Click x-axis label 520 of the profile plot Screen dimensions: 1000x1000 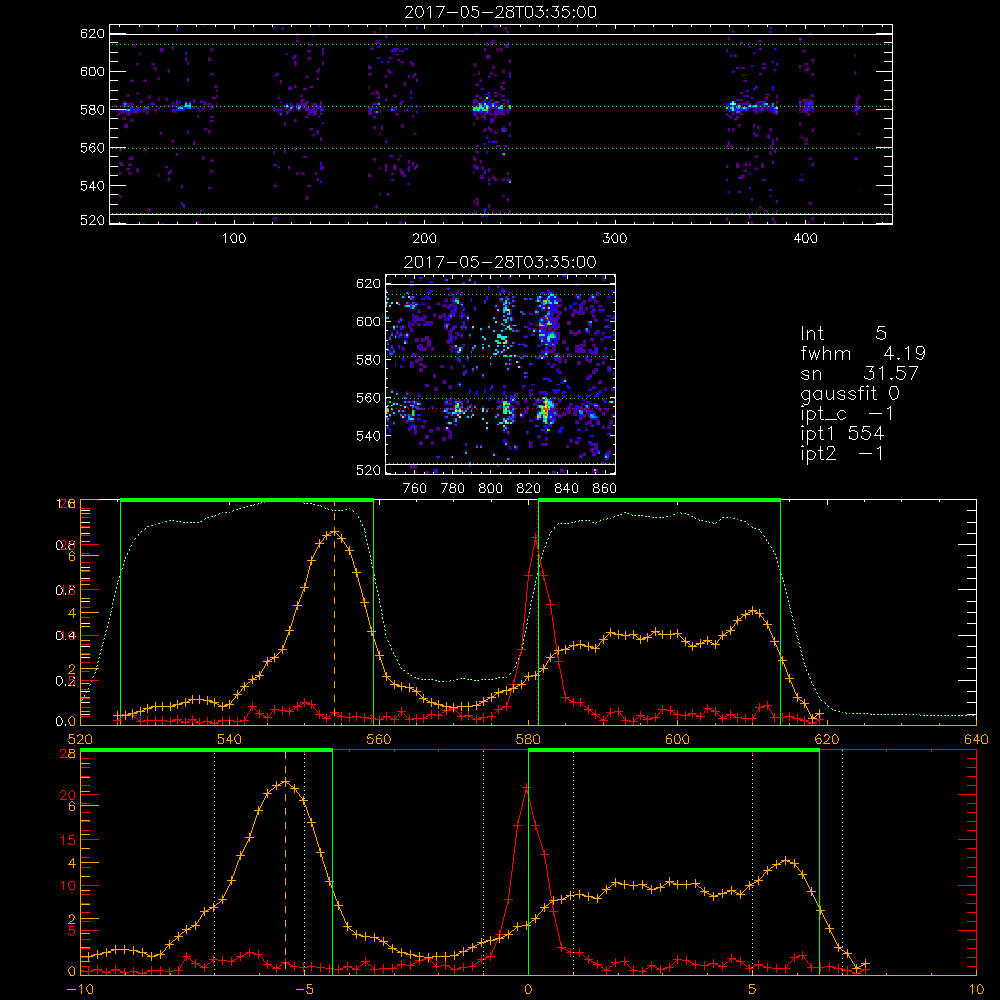click(80, 740)
